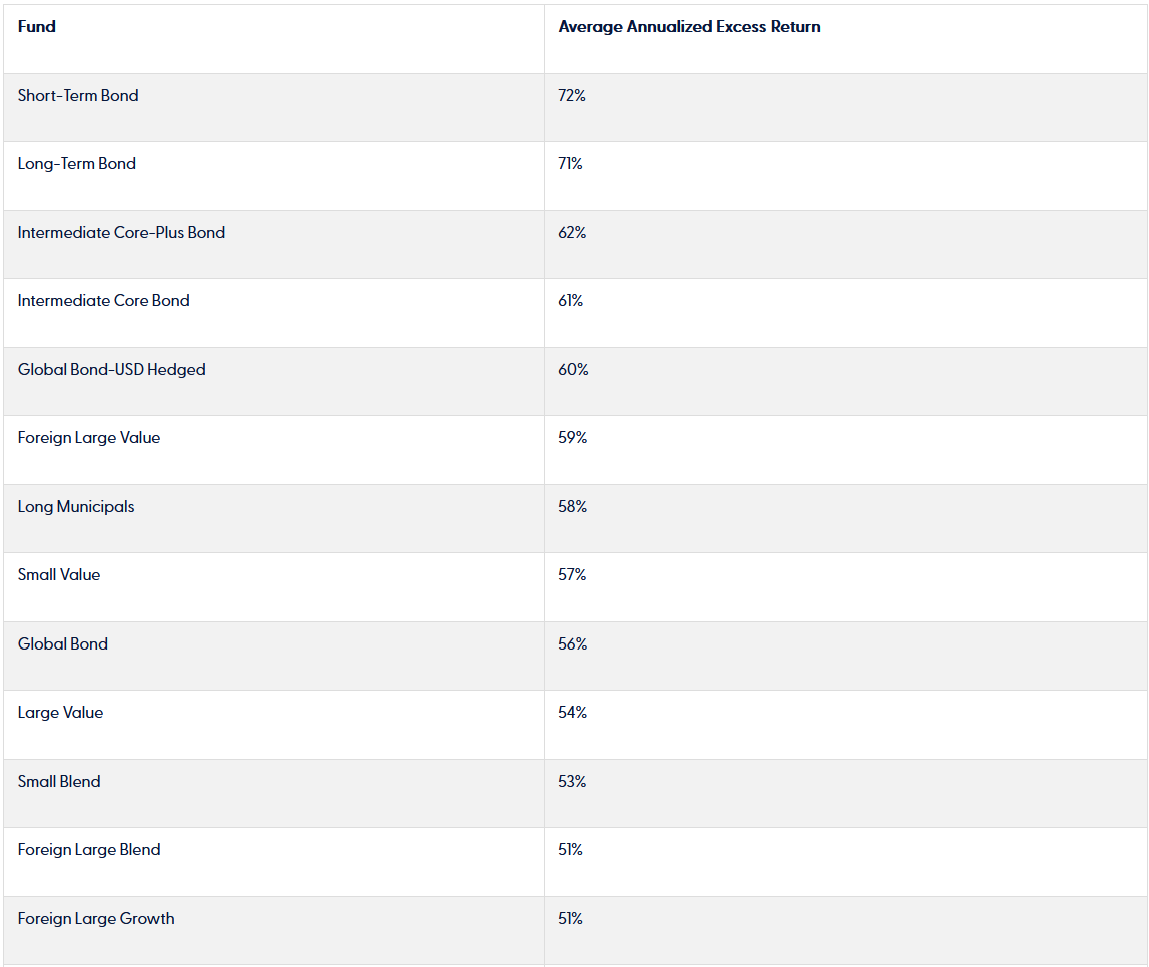Select the 54% value for Large Value

[x=573, y=713]
